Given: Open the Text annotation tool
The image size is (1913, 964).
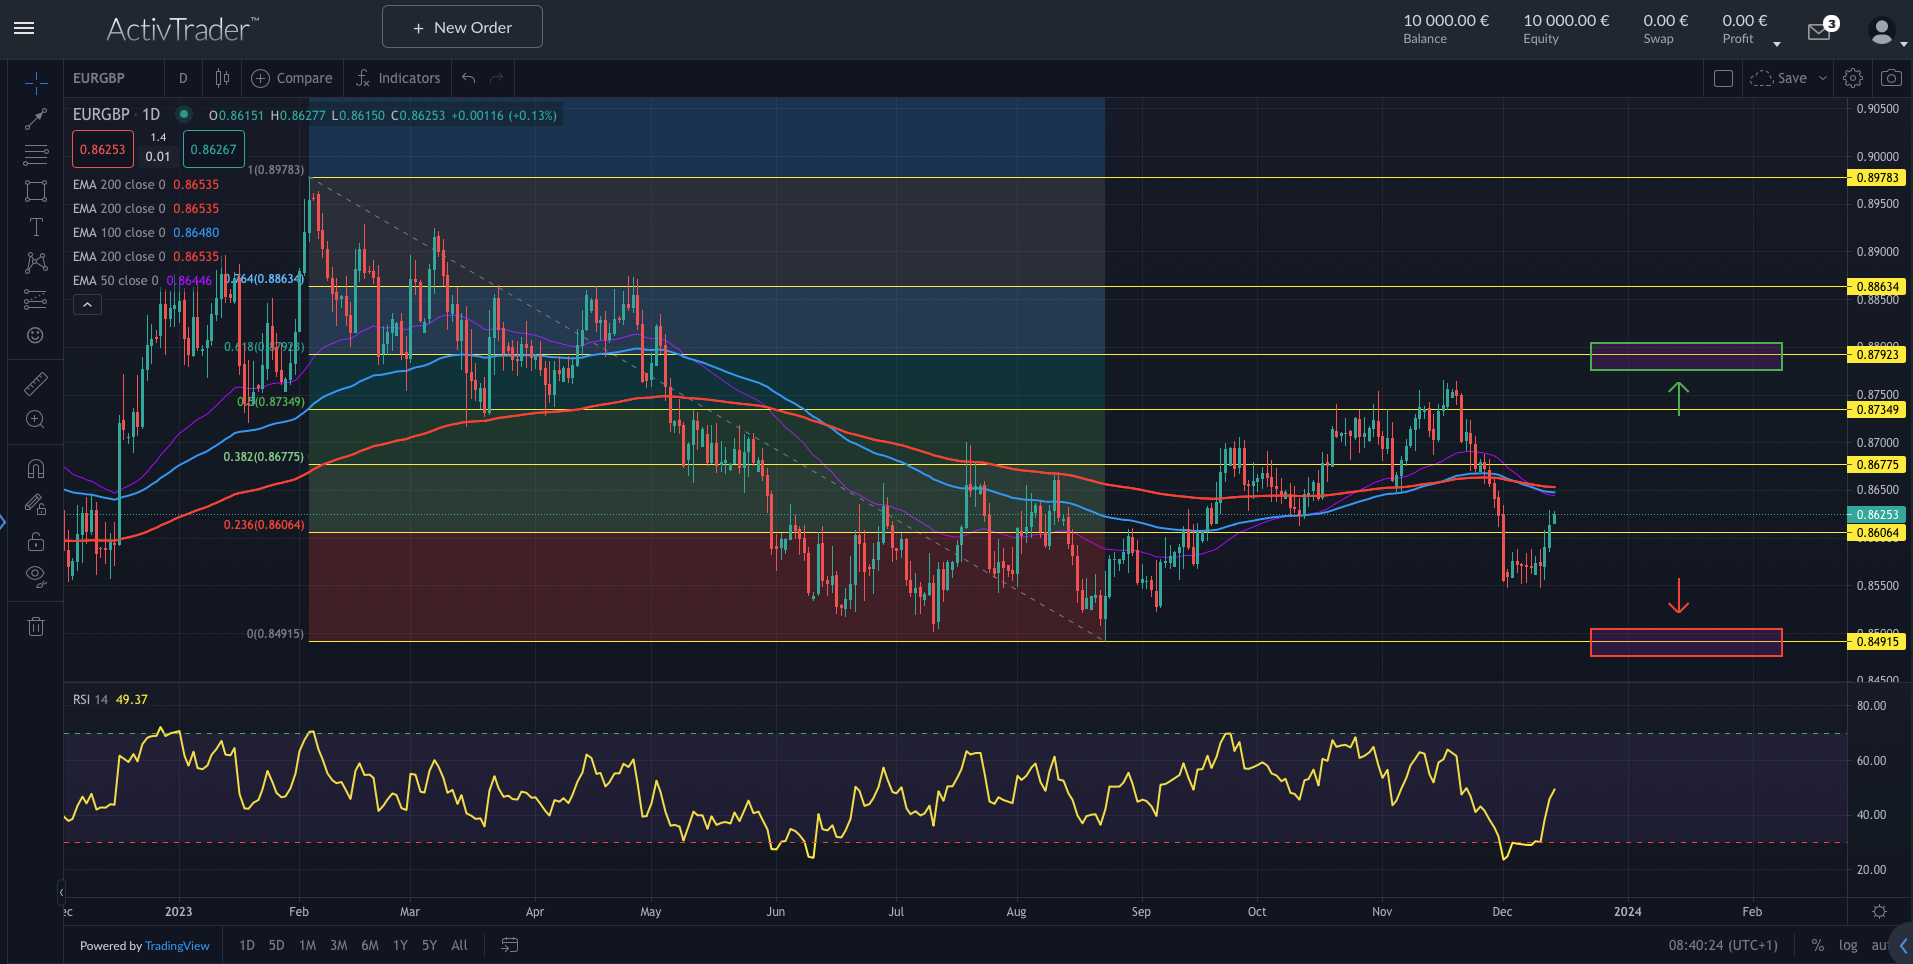Looking at the screenshot, I should [x=35, y=227].
